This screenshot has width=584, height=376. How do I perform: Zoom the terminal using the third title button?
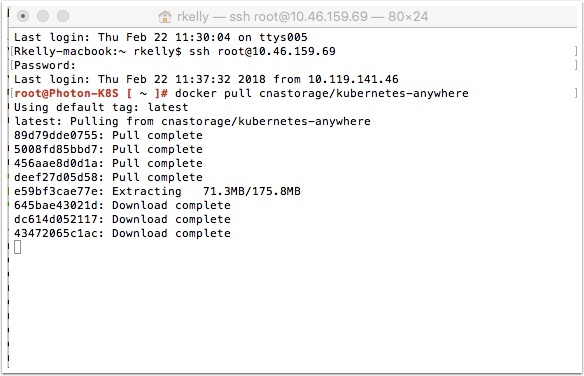click(63, 16)
